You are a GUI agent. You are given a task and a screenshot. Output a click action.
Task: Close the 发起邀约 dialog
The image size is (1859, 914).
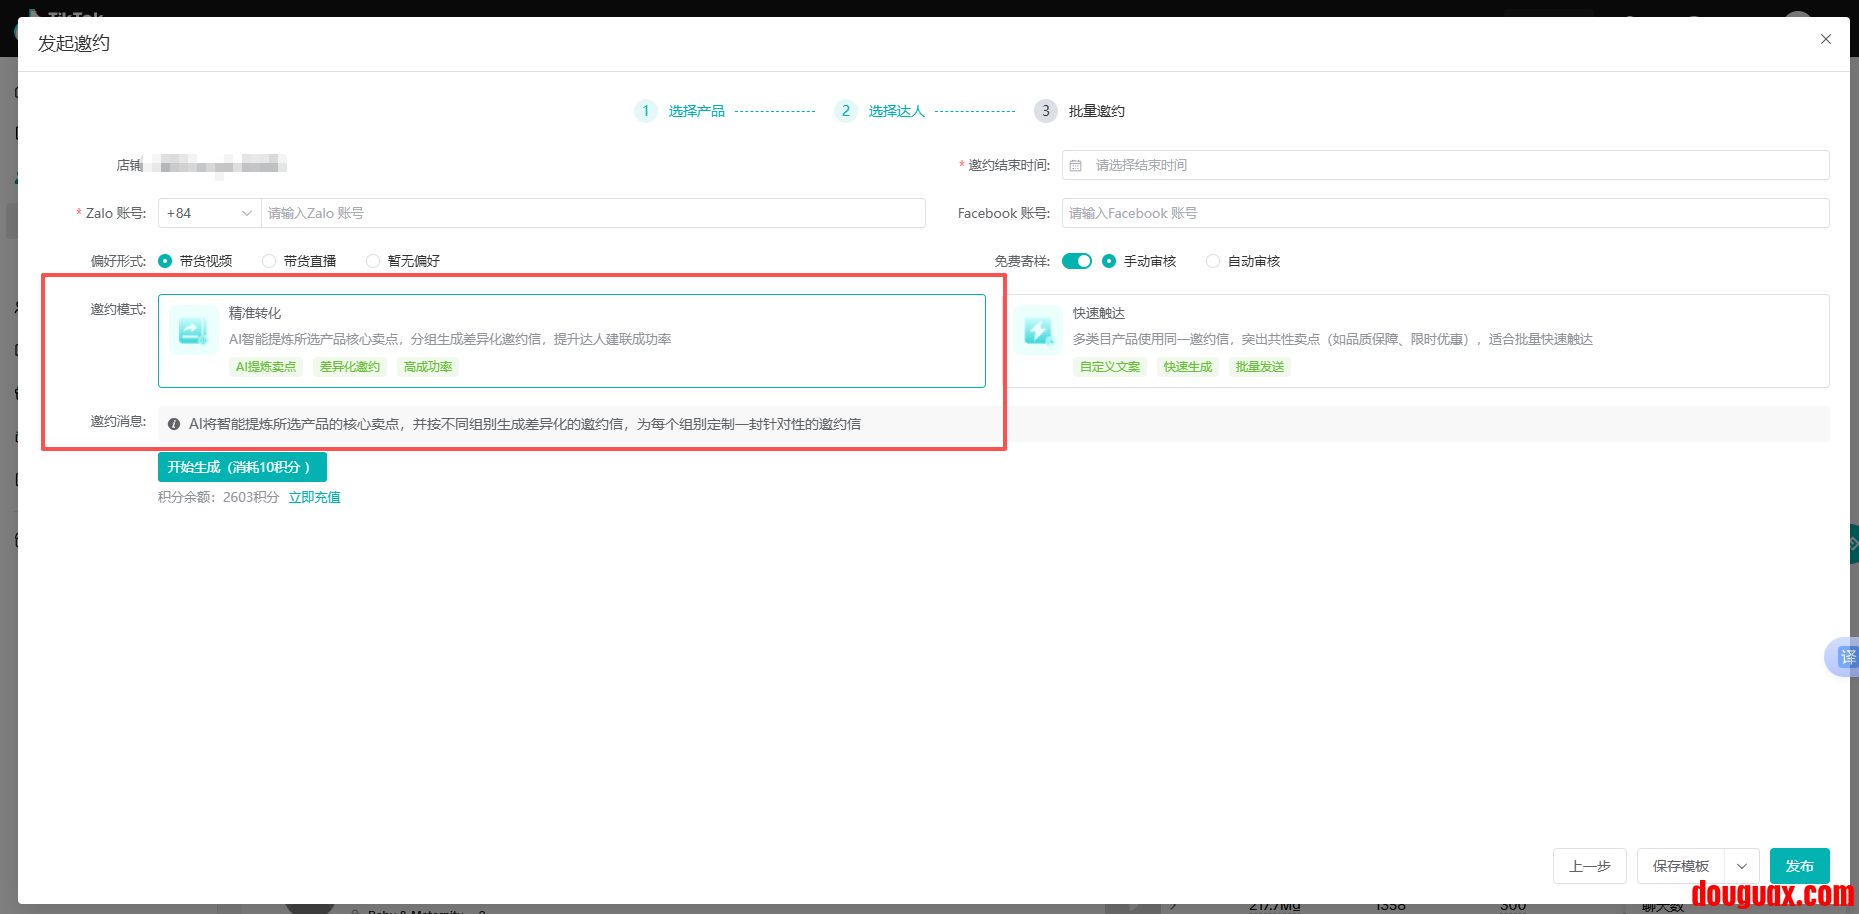click(x=1825, y=40)
